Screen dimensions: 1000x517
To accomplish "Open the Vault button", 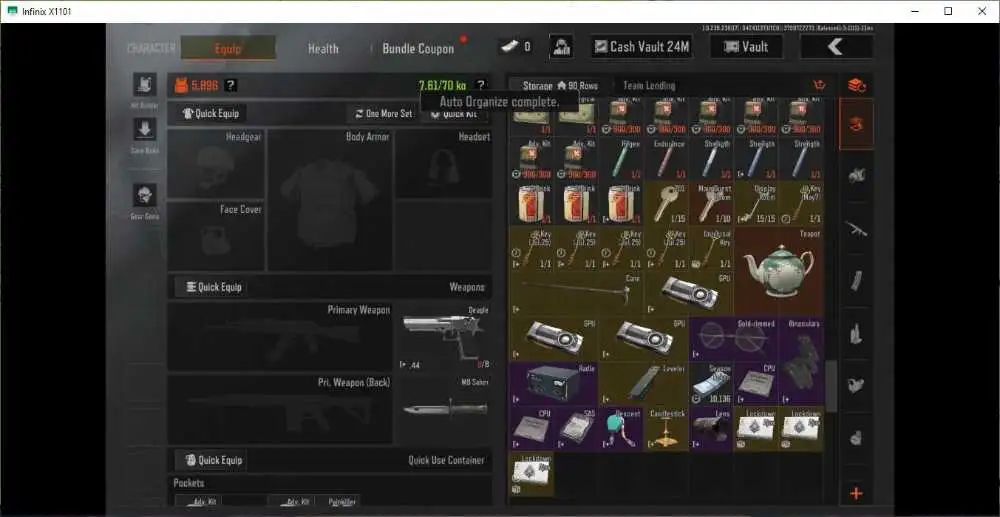I will [746, 47].
